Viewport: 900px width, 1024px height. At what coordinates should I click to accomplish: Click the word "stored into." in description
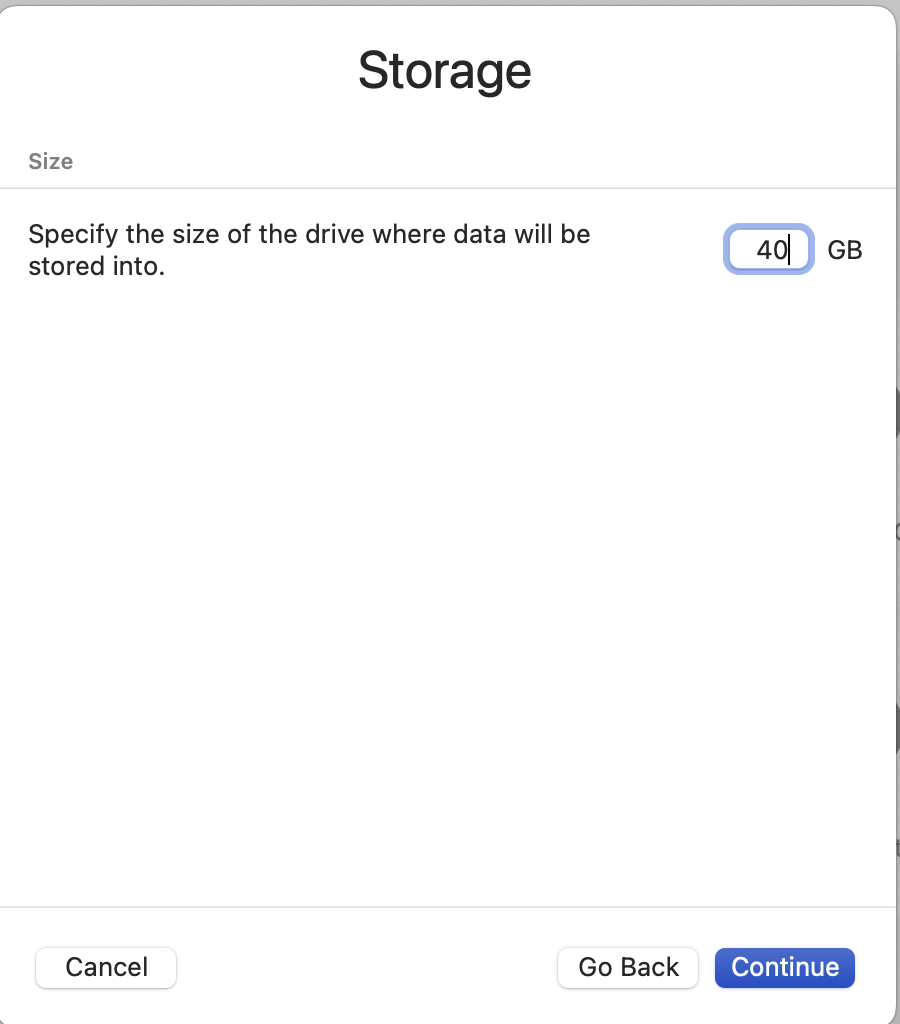[x=97, y=266]
